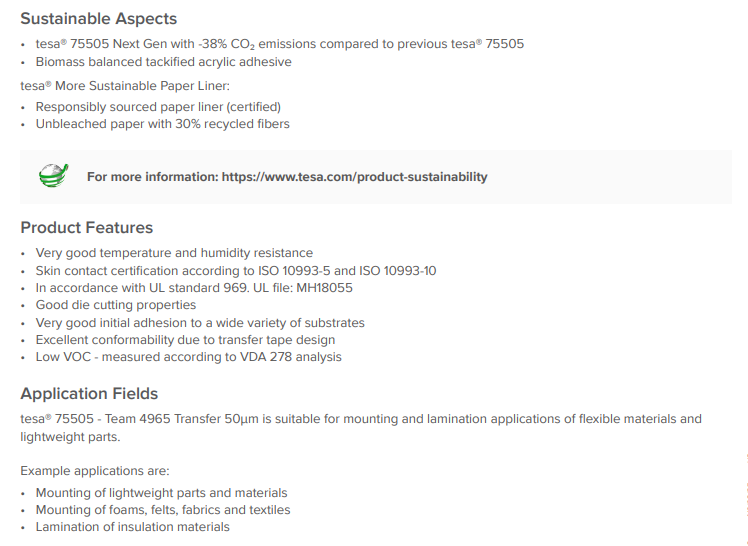
Task: Click the Sustainable Aspects heading
Action: point(98,19)
